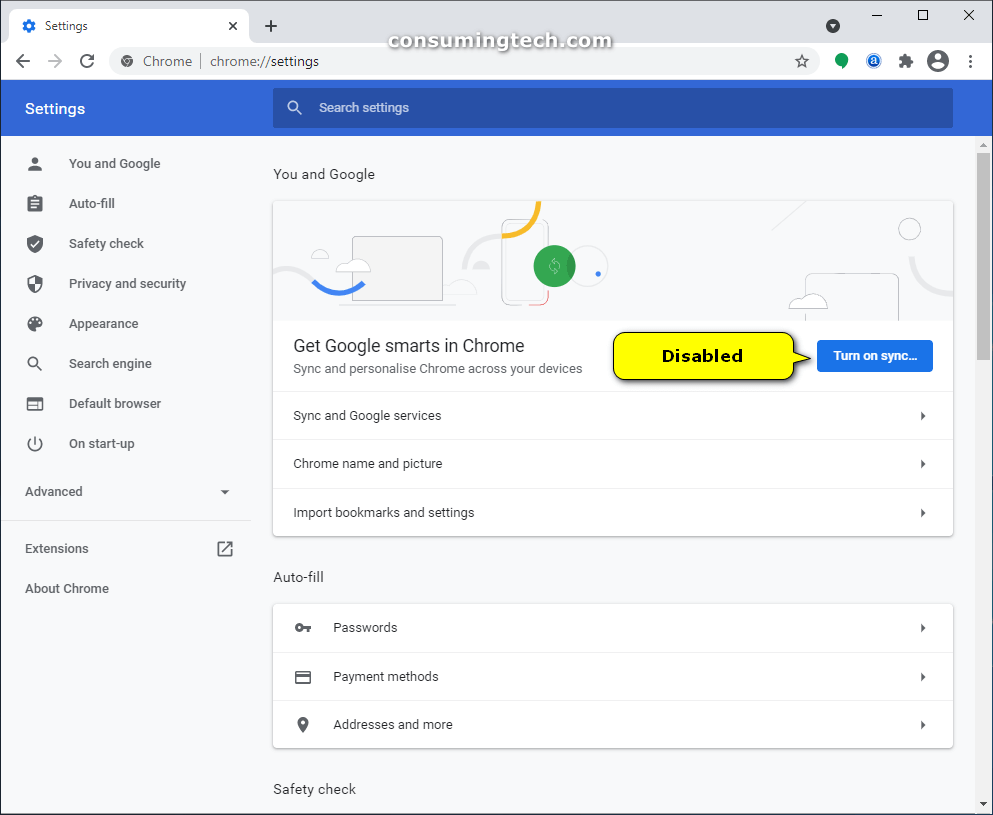Open Chrome three-dot menu
This screenshot has height=815, width=993.
tap(970, 61)
